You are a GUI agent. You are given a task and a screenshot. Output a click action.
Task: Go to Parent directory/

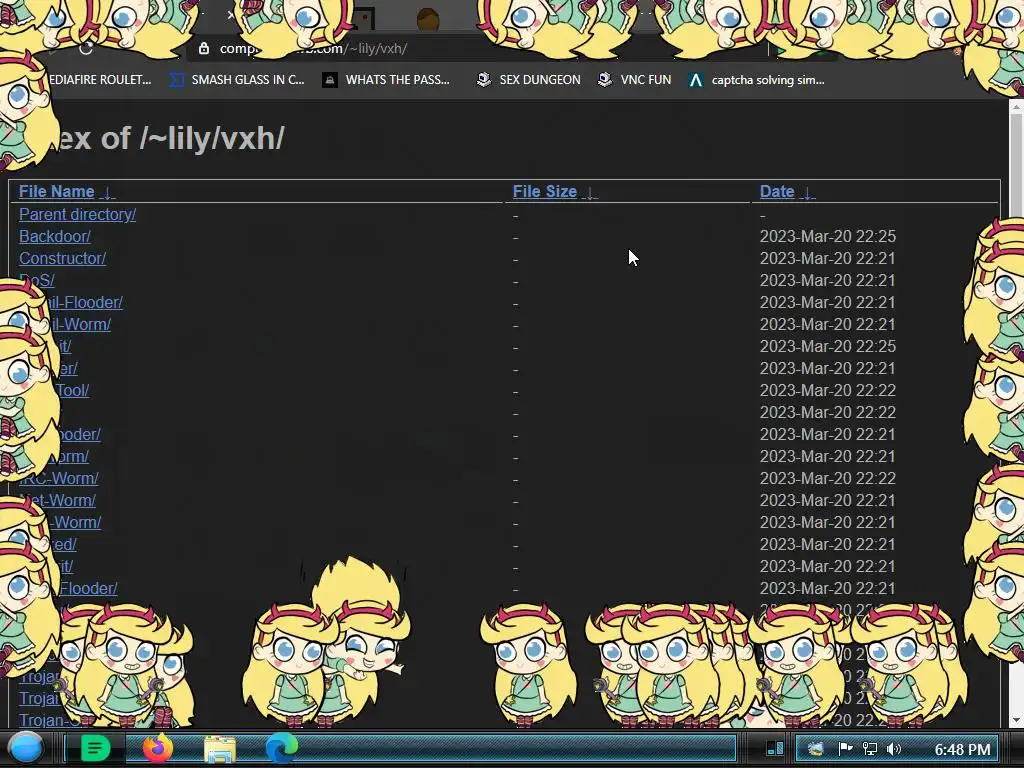[78, 214]
